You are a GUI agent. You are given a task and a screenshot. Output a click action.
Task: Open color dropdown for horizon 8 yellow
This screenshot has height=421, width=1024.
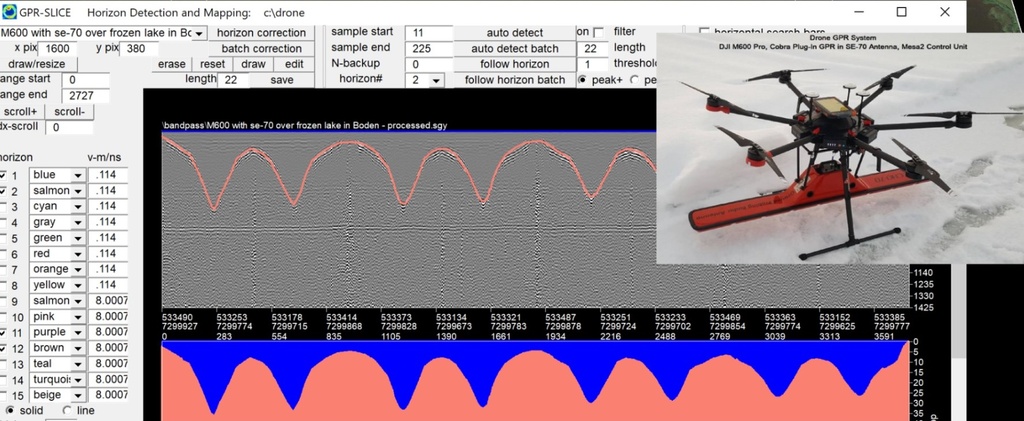click(78, 285)
